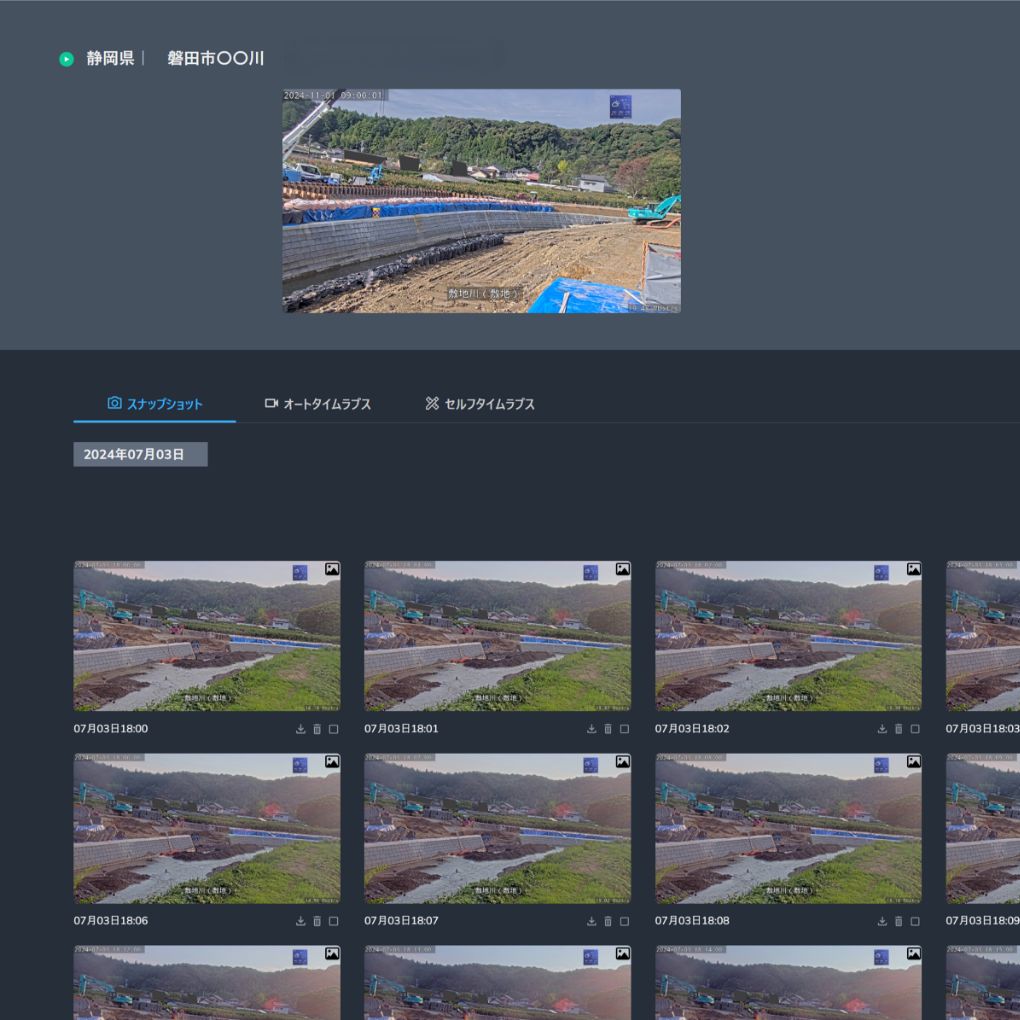Viewport: 1020px width, 1020px height.
Task: Open the main live camera preview
Action: (481, 201)
